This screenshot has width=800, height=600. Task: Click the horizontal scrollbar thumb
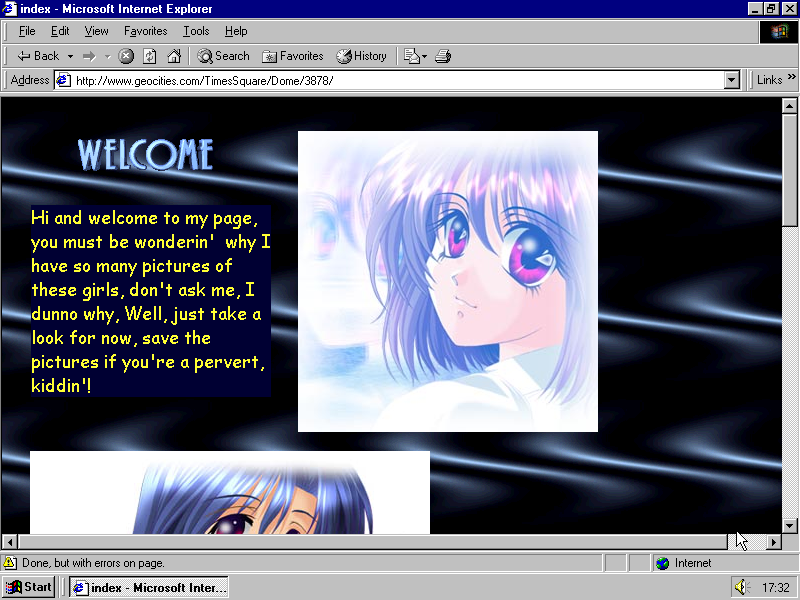point(372,542)
